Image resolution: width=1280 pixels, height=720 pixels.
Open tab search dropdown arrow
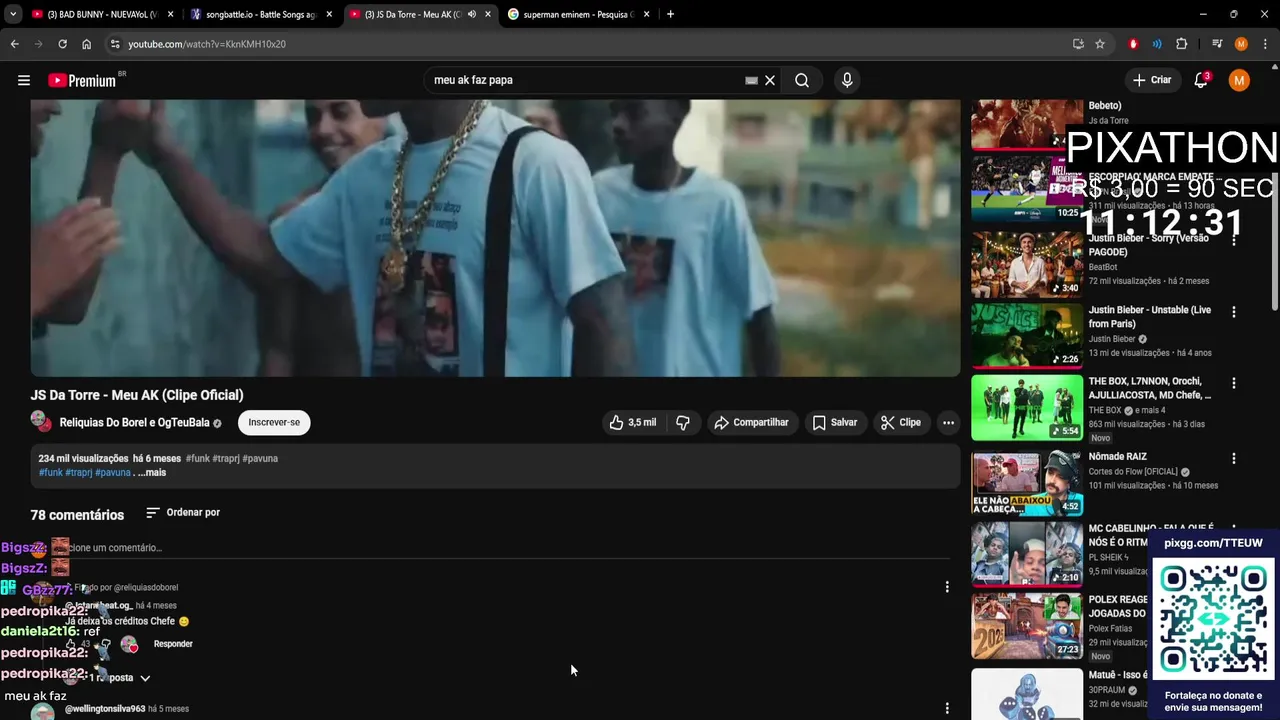tap(14, 14)
